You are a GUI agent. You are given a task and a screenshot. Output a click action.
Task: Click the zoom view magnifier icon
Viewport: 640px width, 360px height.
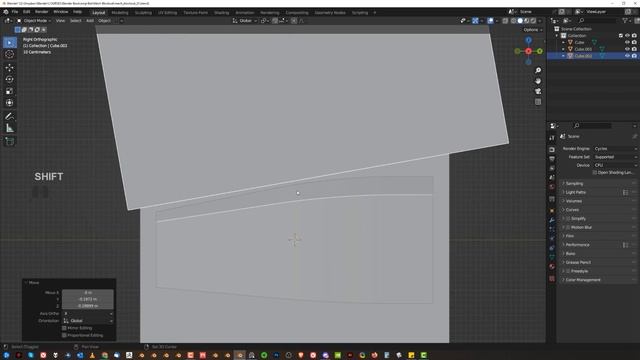(538, 71)
